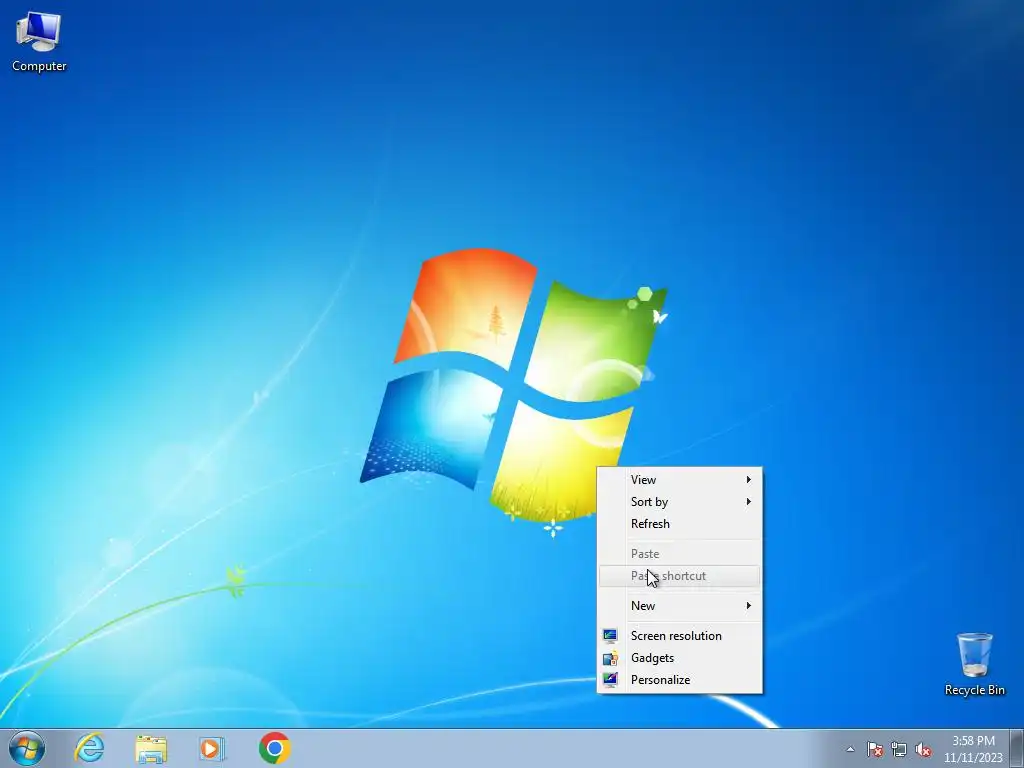The width and height of the screenshot is (1024, 768).
Task: Launch Google Chrome from taskbar
Action: (274, 748)
